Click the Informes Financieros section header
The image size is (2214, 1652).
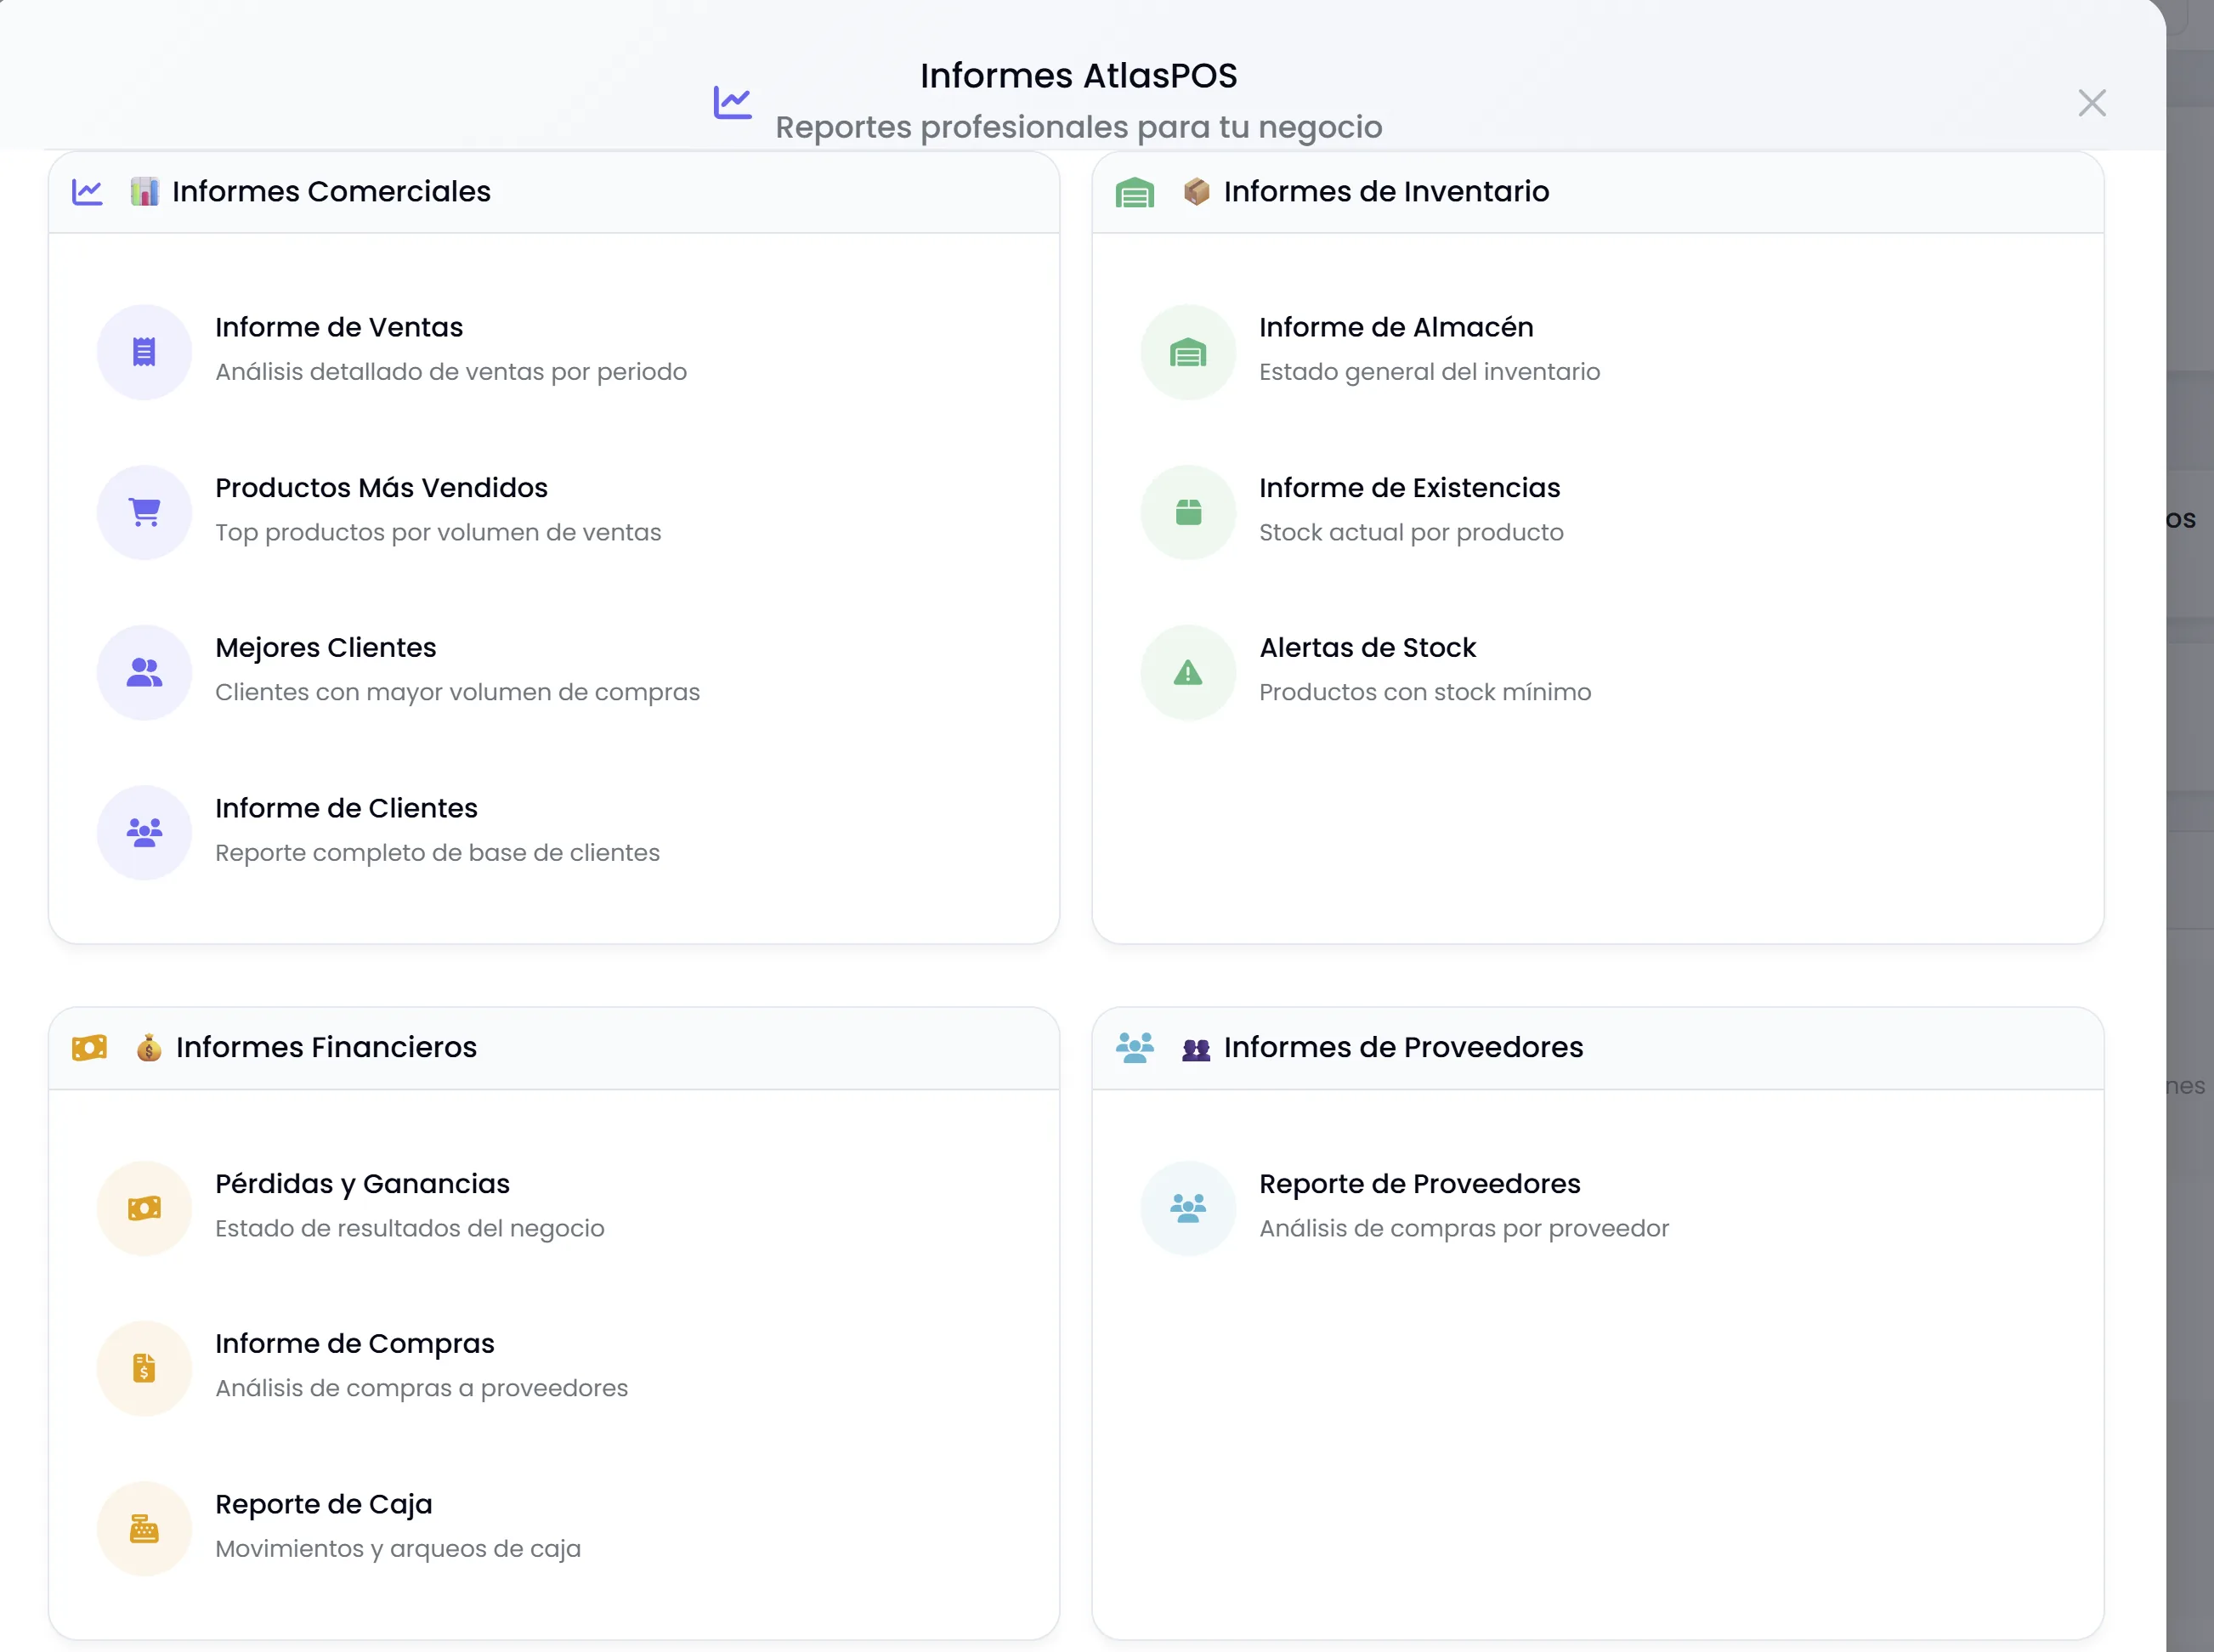click(326, 1047)
